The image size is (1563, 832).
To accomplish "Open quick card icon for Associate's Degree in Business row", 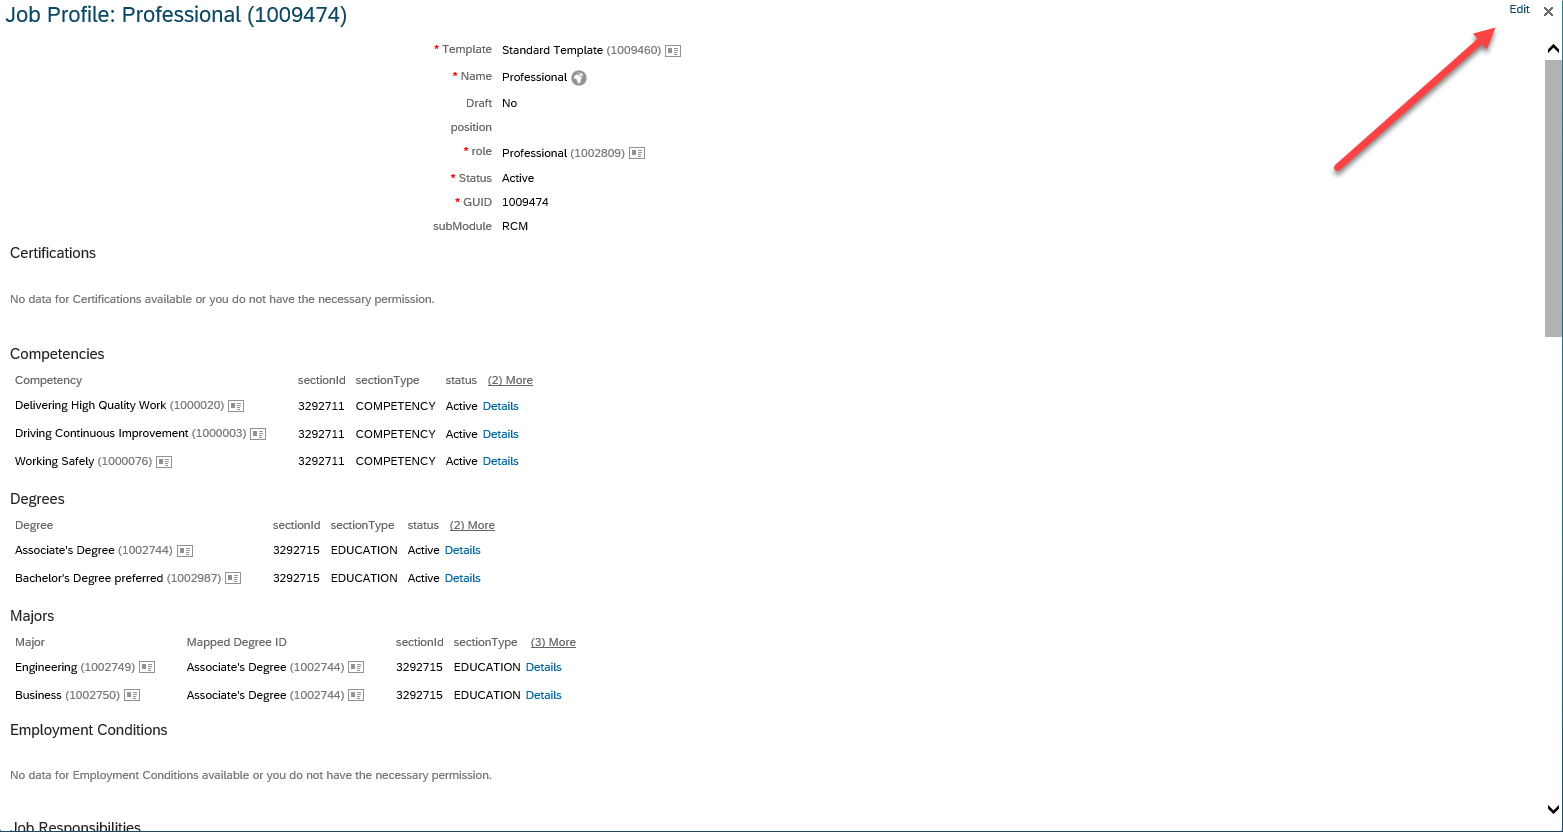I will click(x=356, y=695).
